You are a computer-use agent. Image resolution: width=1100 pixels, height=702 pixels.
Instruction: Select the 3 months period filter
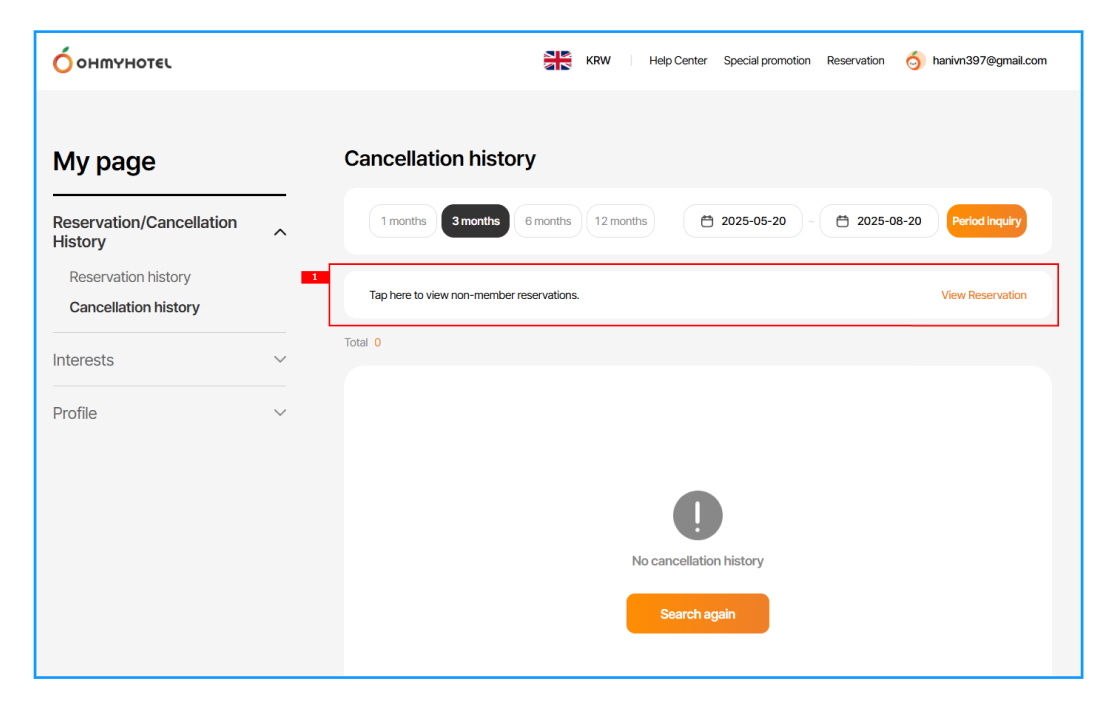click(x=475, y=221)
